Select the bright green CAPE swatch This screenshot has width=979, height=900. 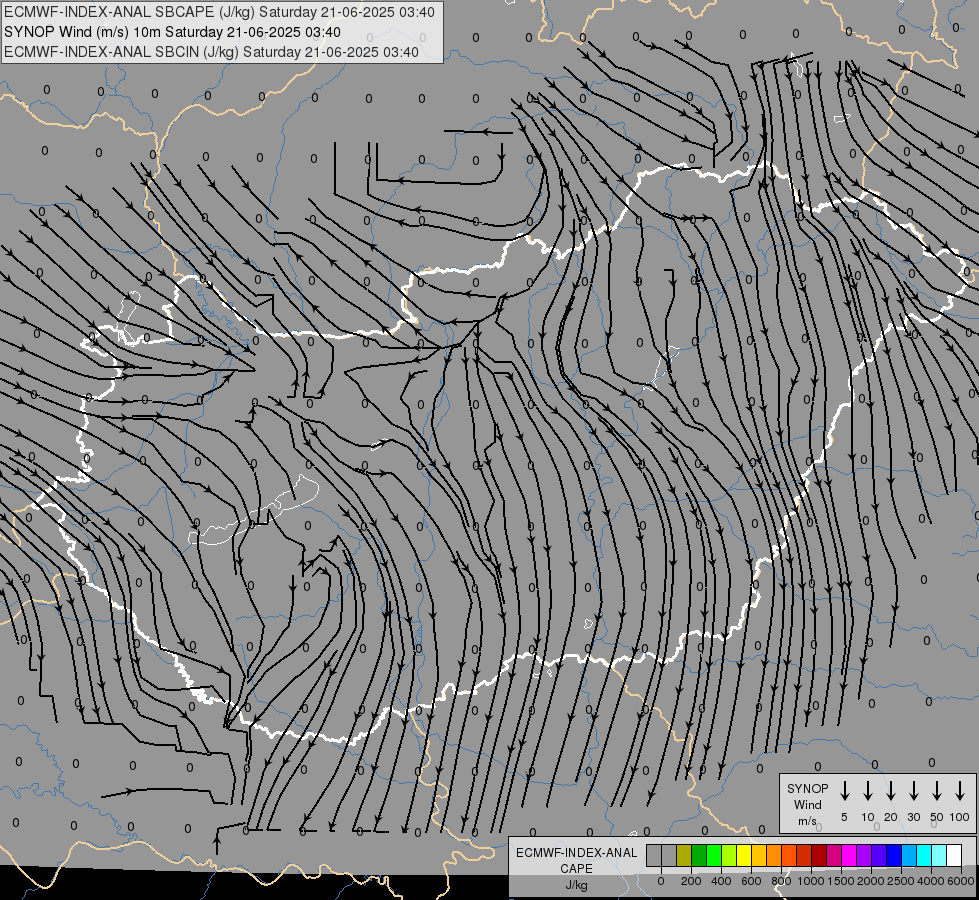714,855
